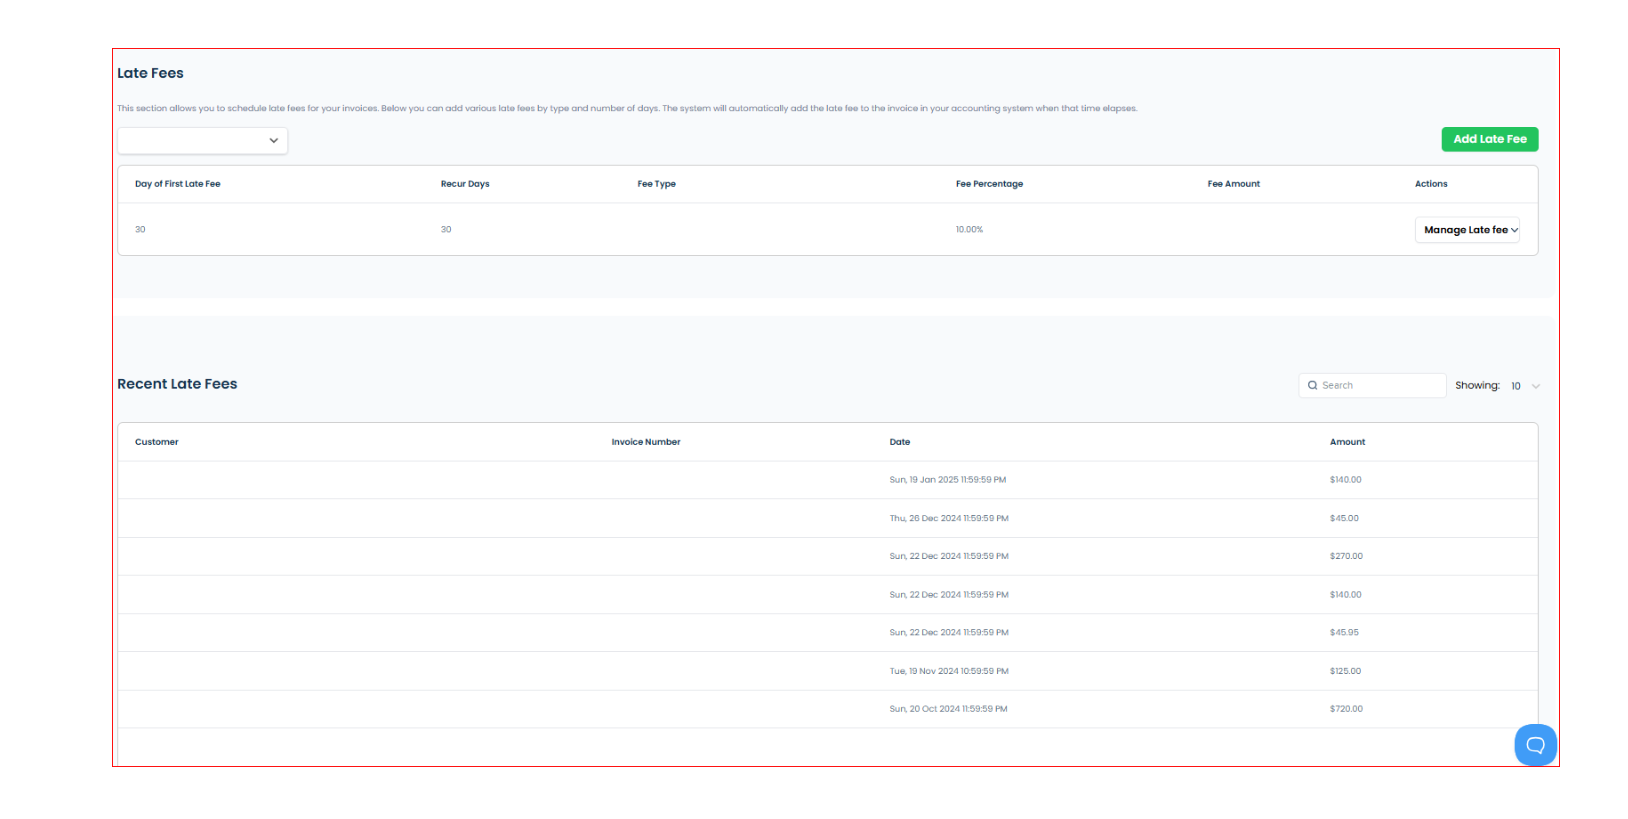Click the Amount column header
1628x819 pixels.
point(1347,442)
